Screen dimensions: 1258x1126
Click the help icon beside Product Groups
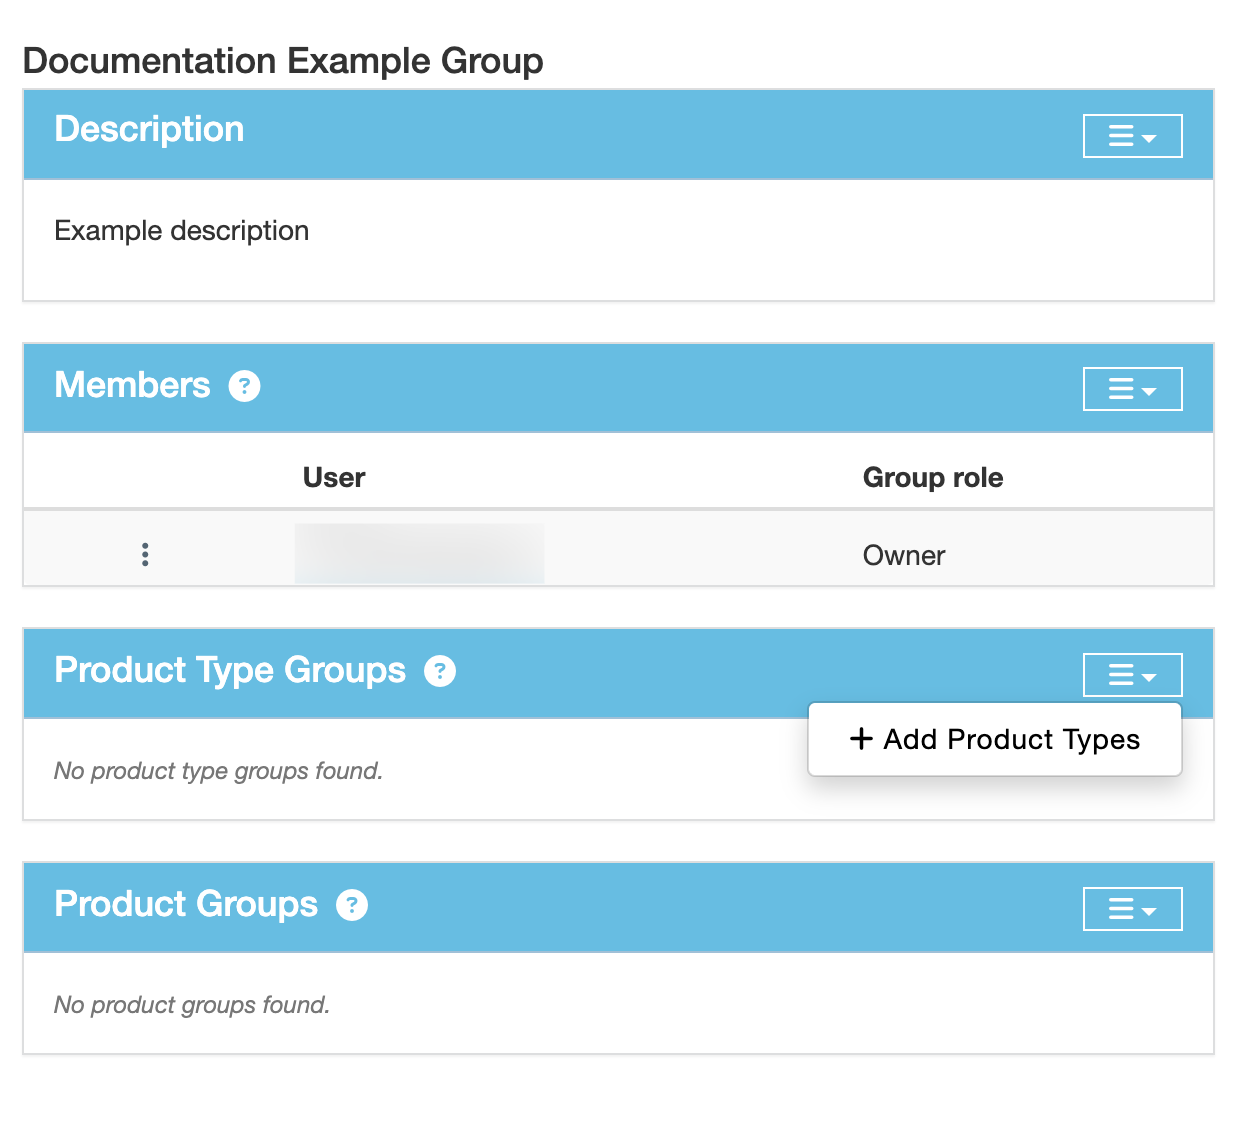352,905
